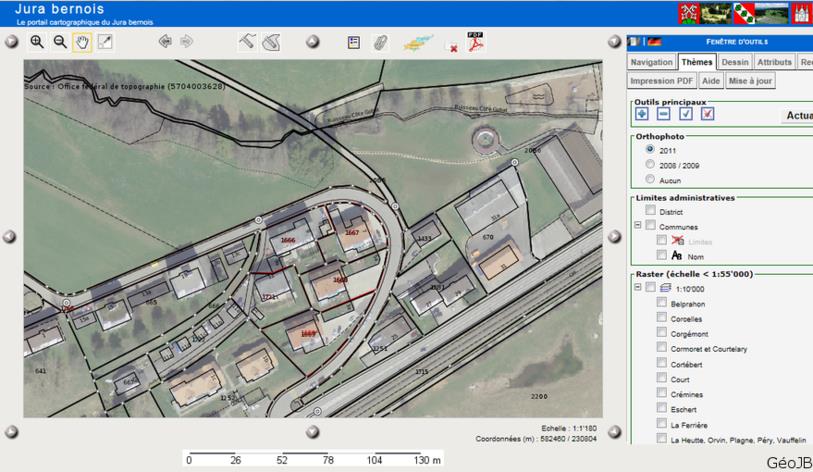This screenshot has width=813, height=472.
Task: Collapse all themes with blue minus icon
Action: coord(663,114)
